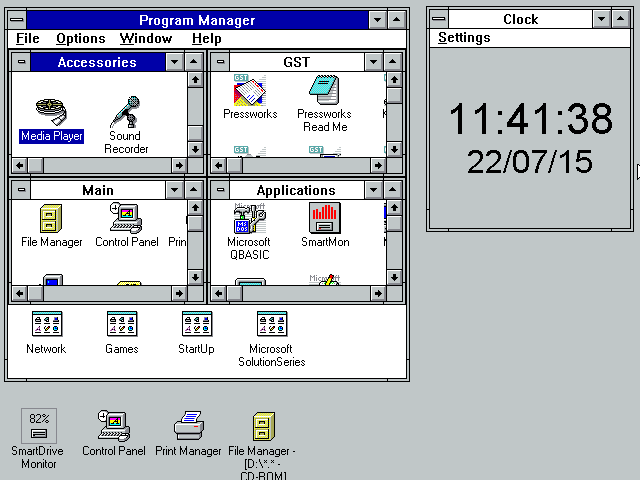This screenshot has height=480, width=640.
Task: Select the Sound Recorder icon
Action: point(126,112)
